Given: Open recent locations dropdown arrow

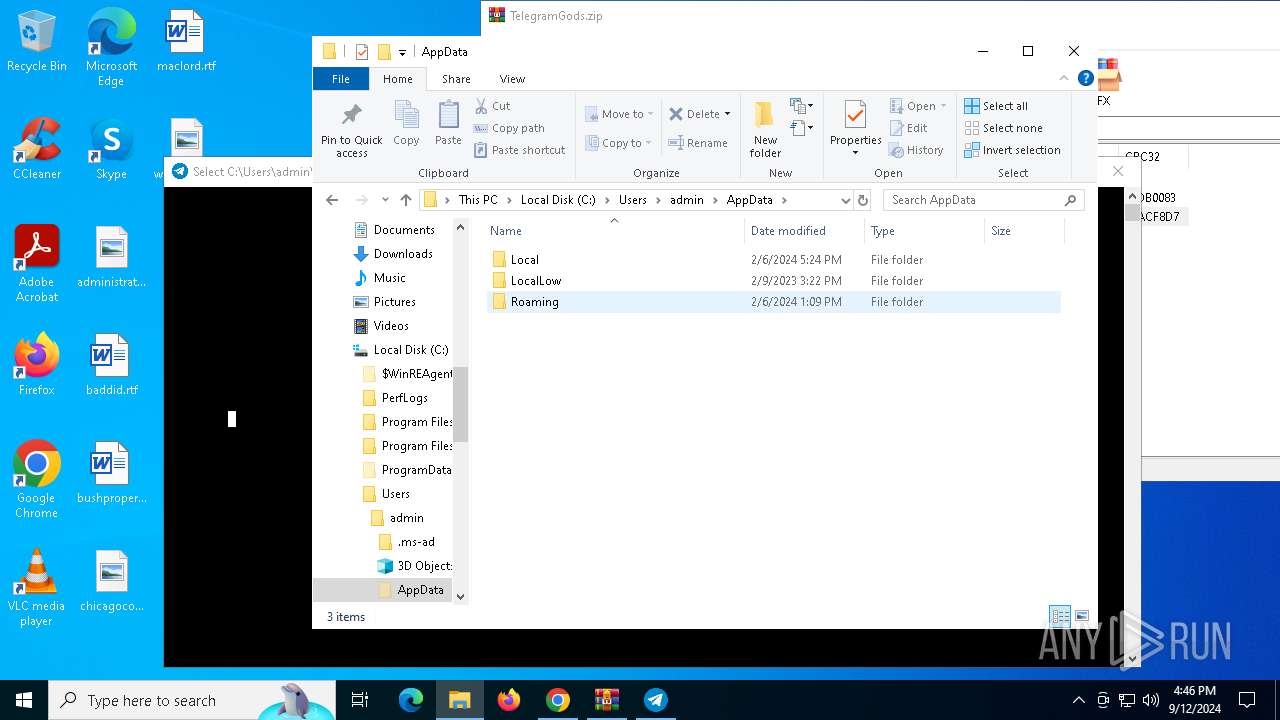Looking at the screenshot, I should point(385,200).
